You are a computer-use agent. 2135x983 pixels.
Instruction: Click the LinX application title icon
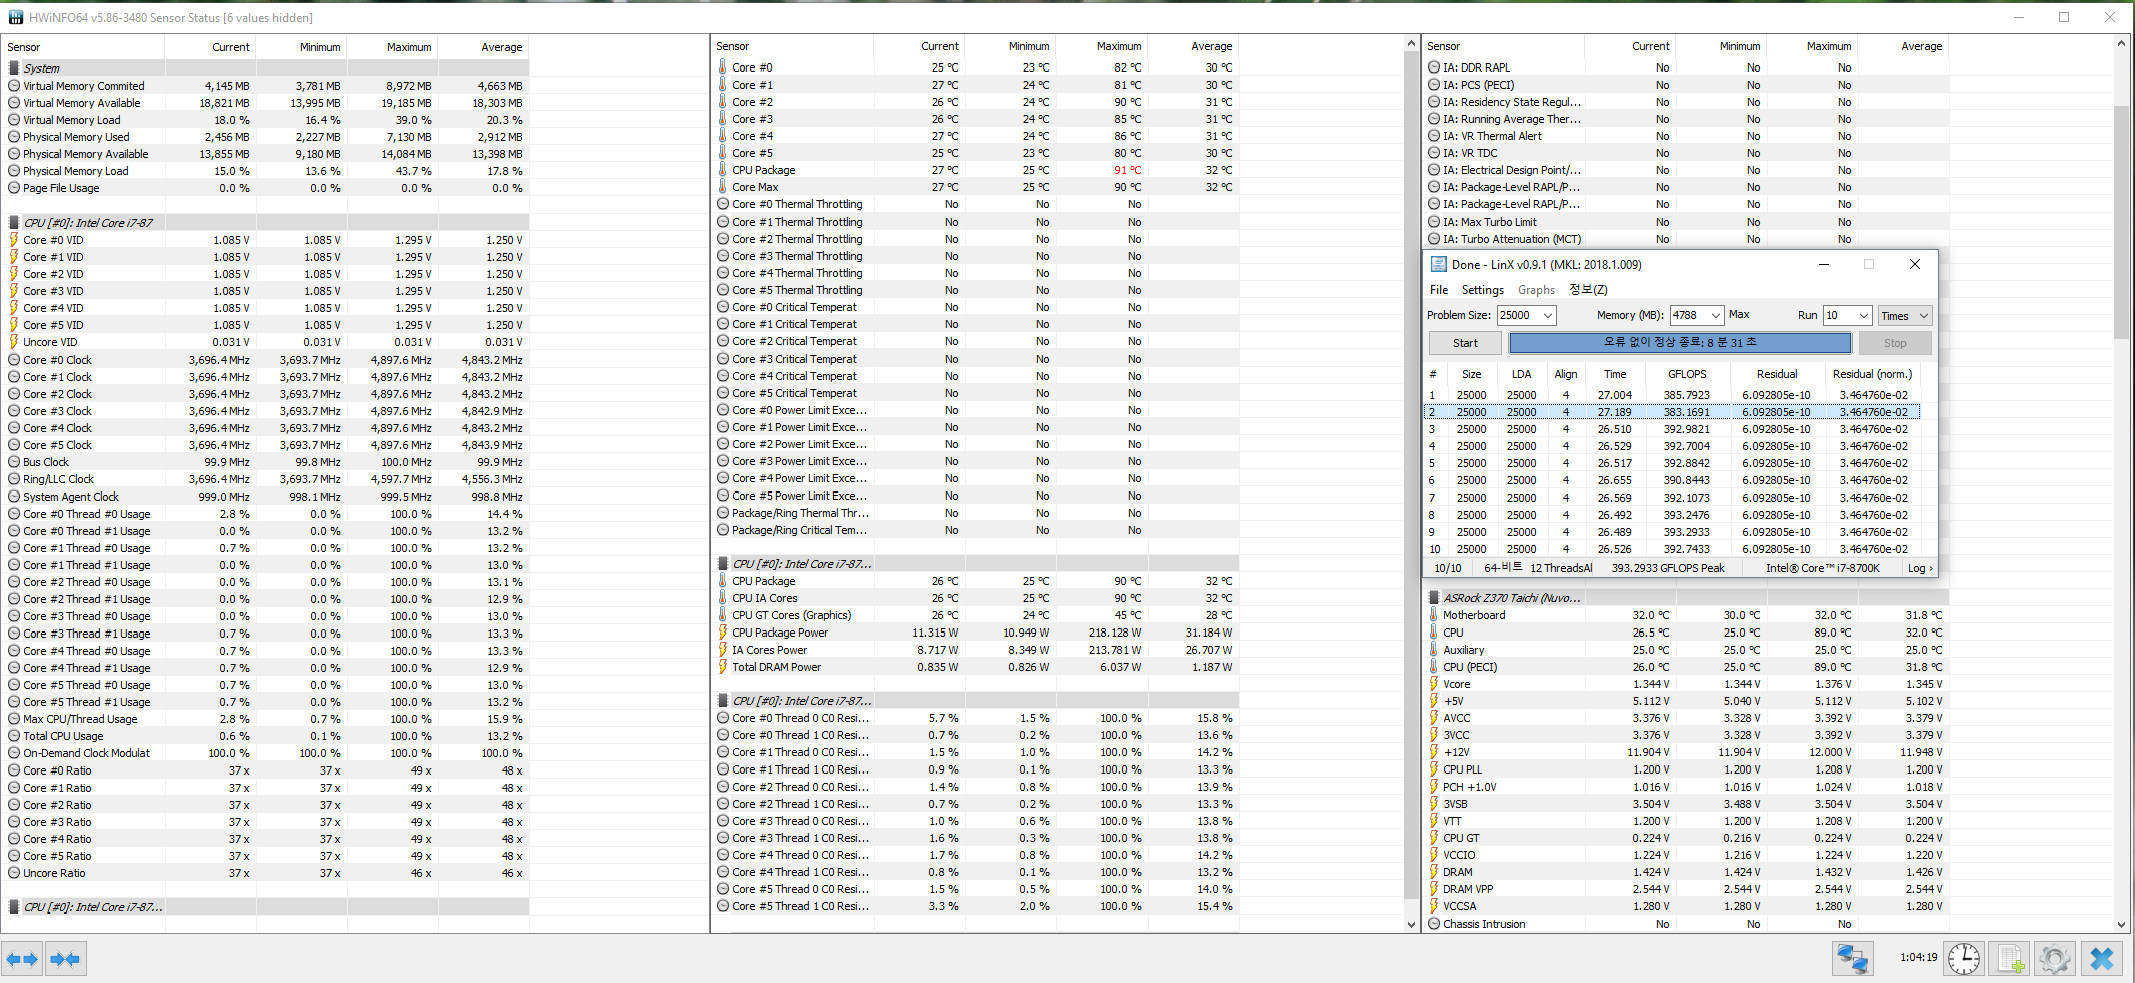1439,265
